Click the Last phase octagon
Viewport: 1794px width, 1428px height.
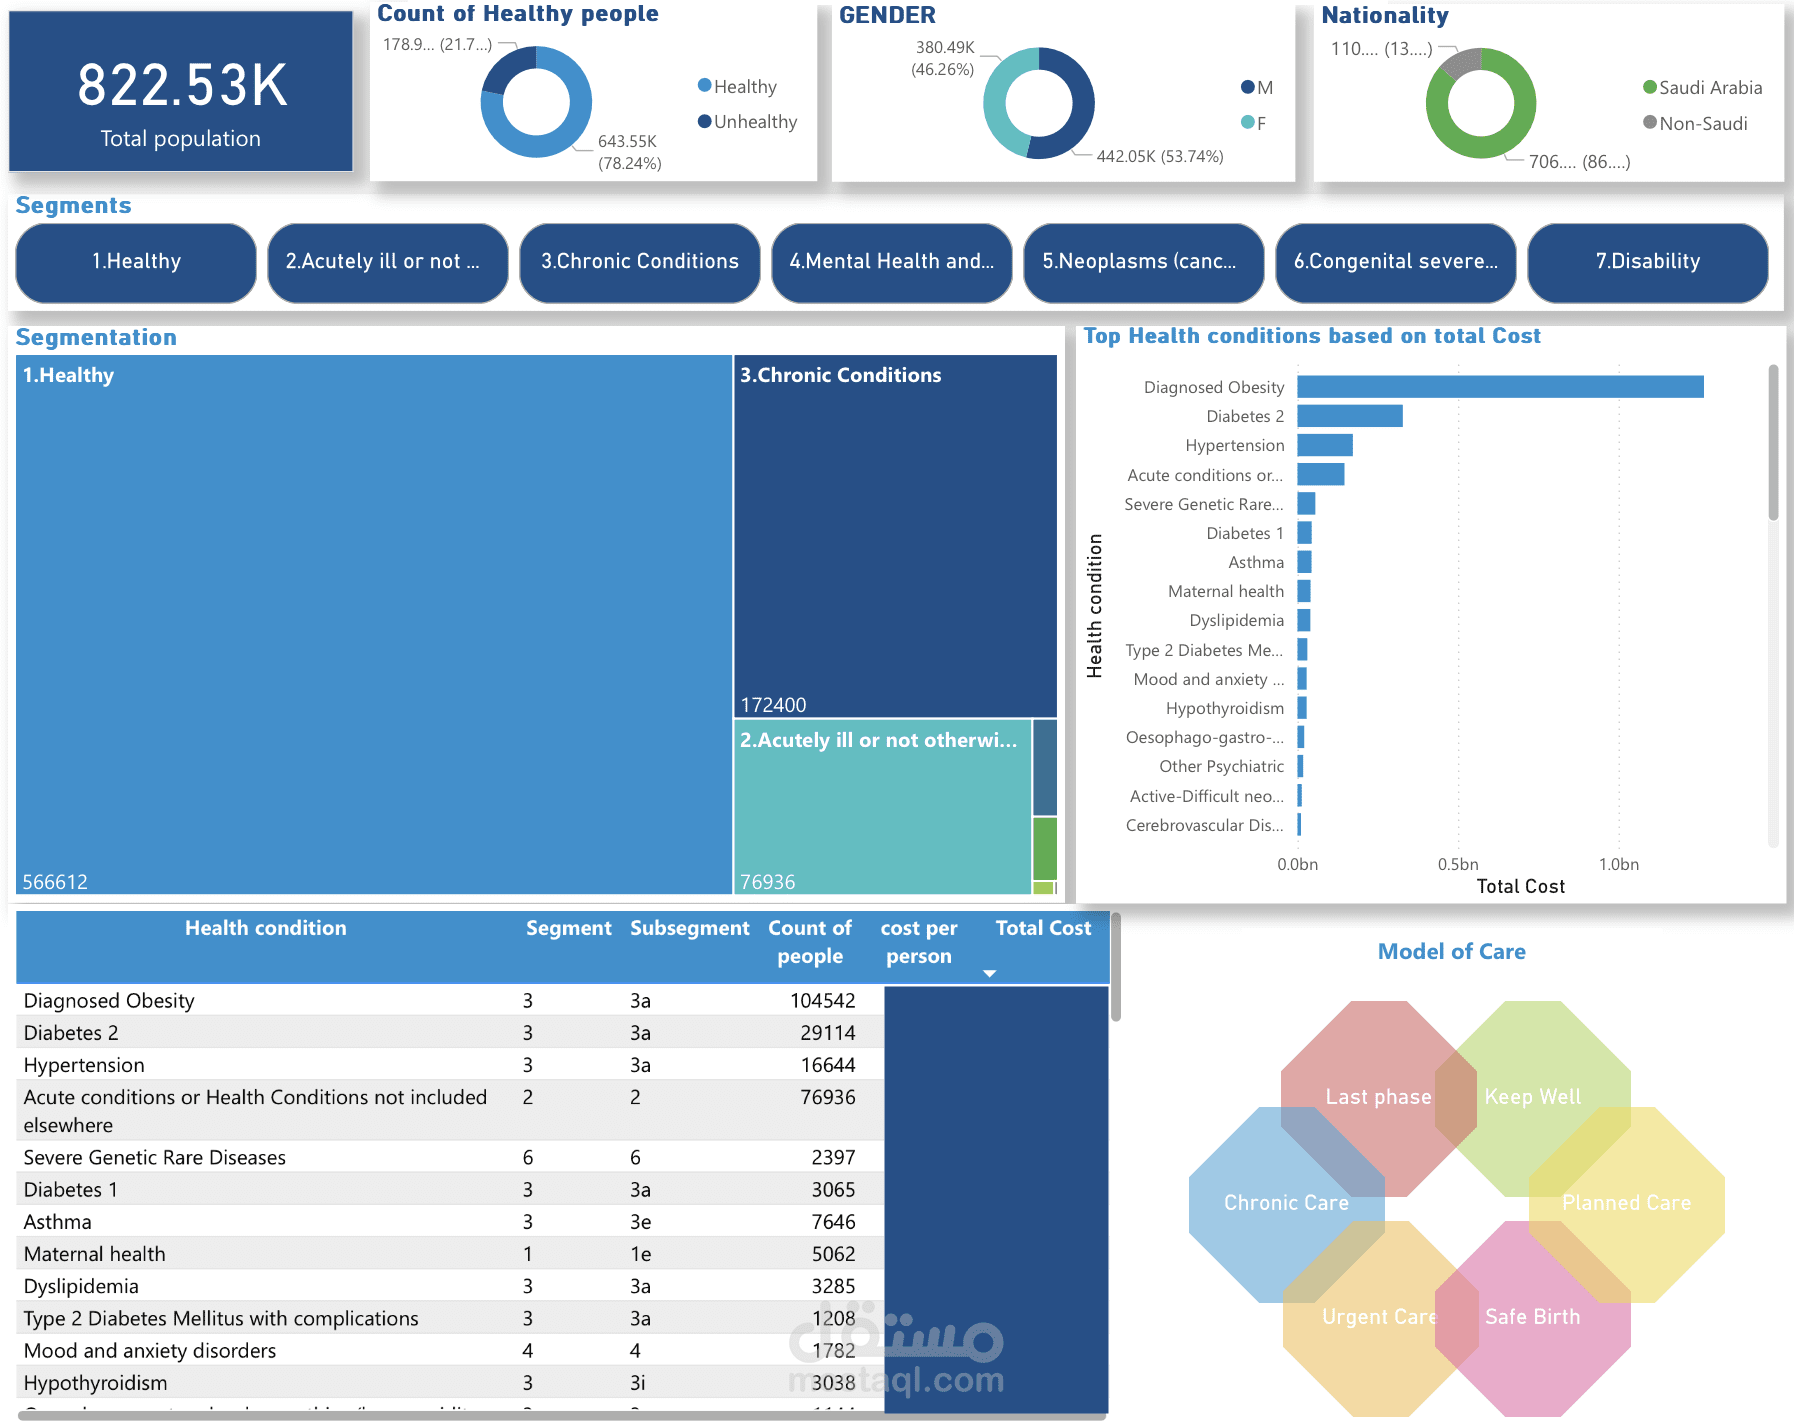click(1378, 1098)
